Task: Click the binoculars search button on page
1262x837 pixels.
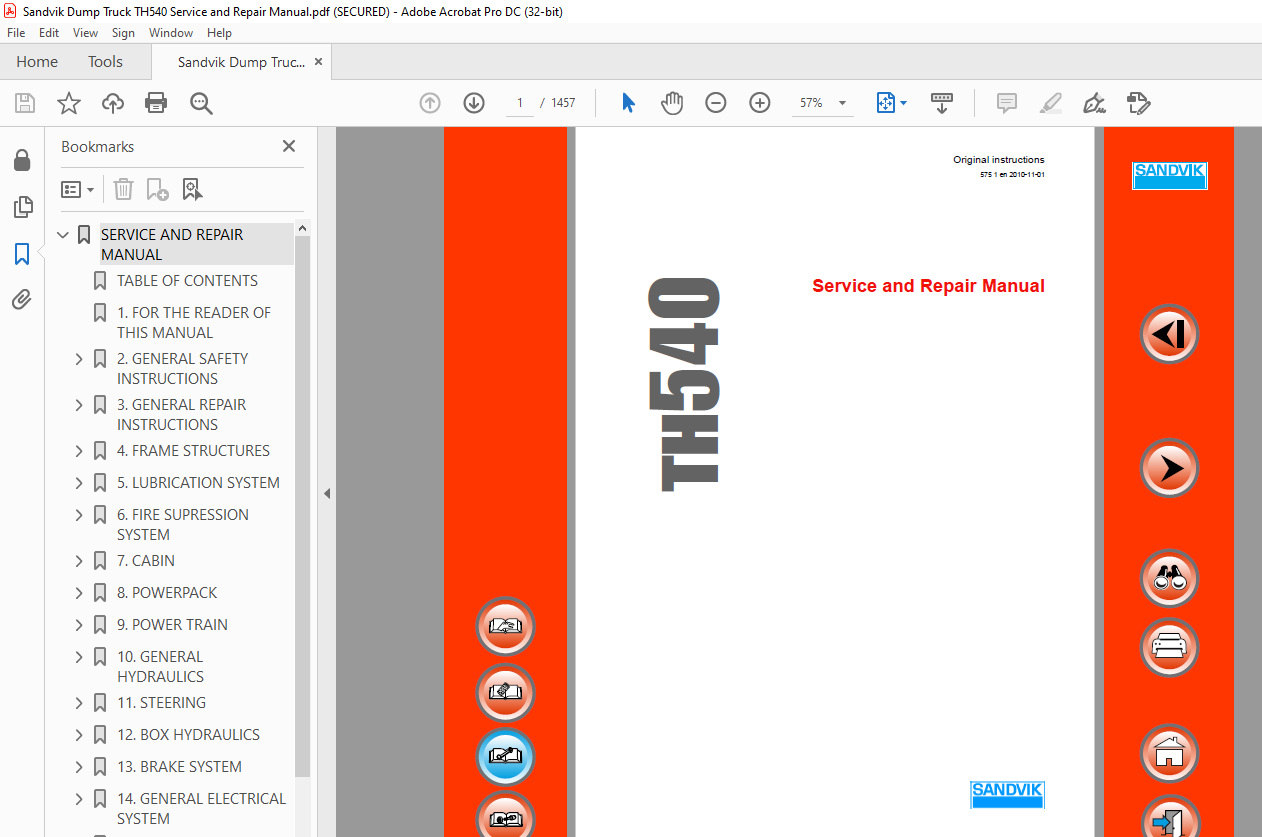Action: tap(1169, 578)
